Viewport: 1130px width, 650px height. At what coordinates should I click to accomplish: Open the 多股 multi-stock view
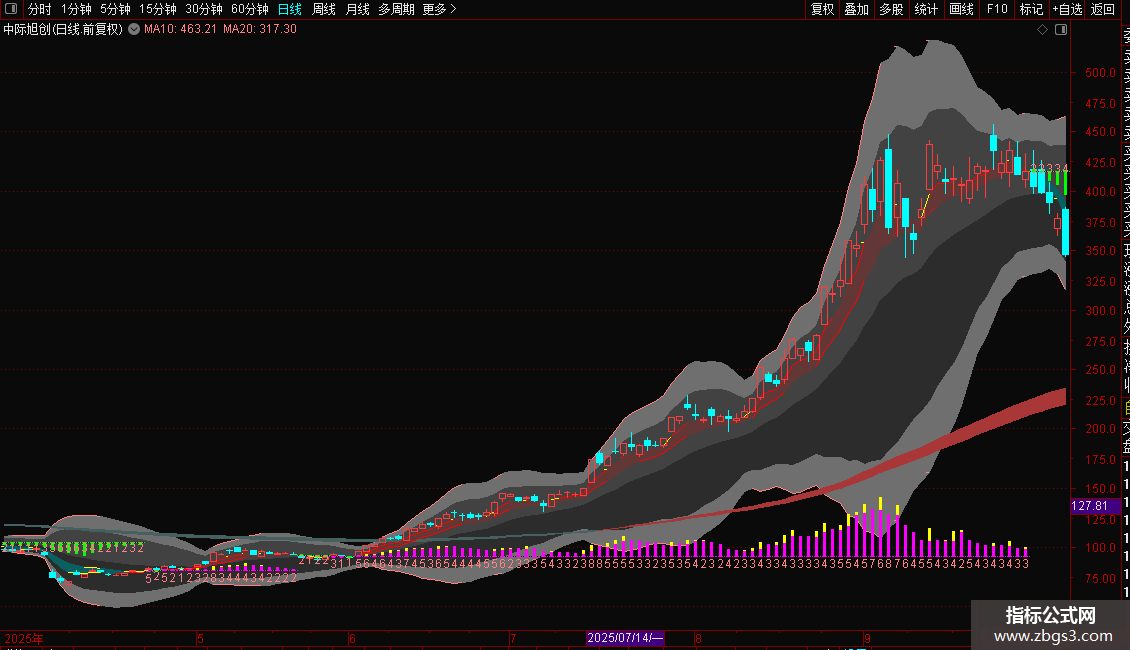pyautogui.click(x=891, y=9)
